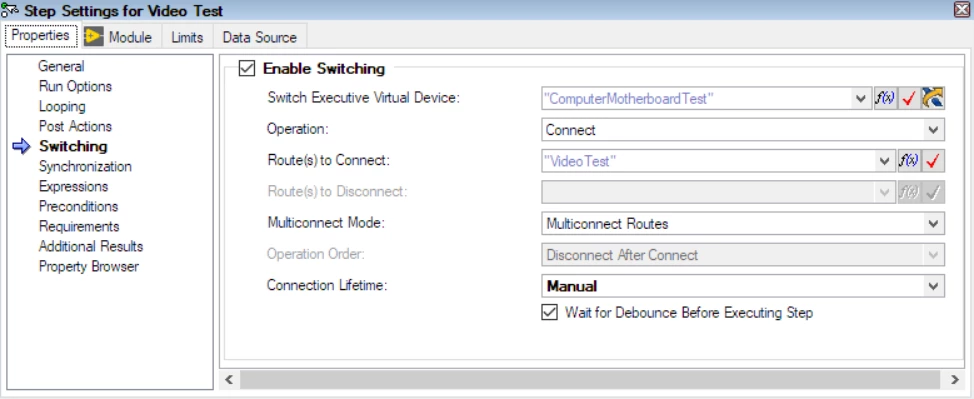This screenshot has width=974, height=399.
Task: Uncheck the Enable Switching checkbox
Action: tap(247, 68)
